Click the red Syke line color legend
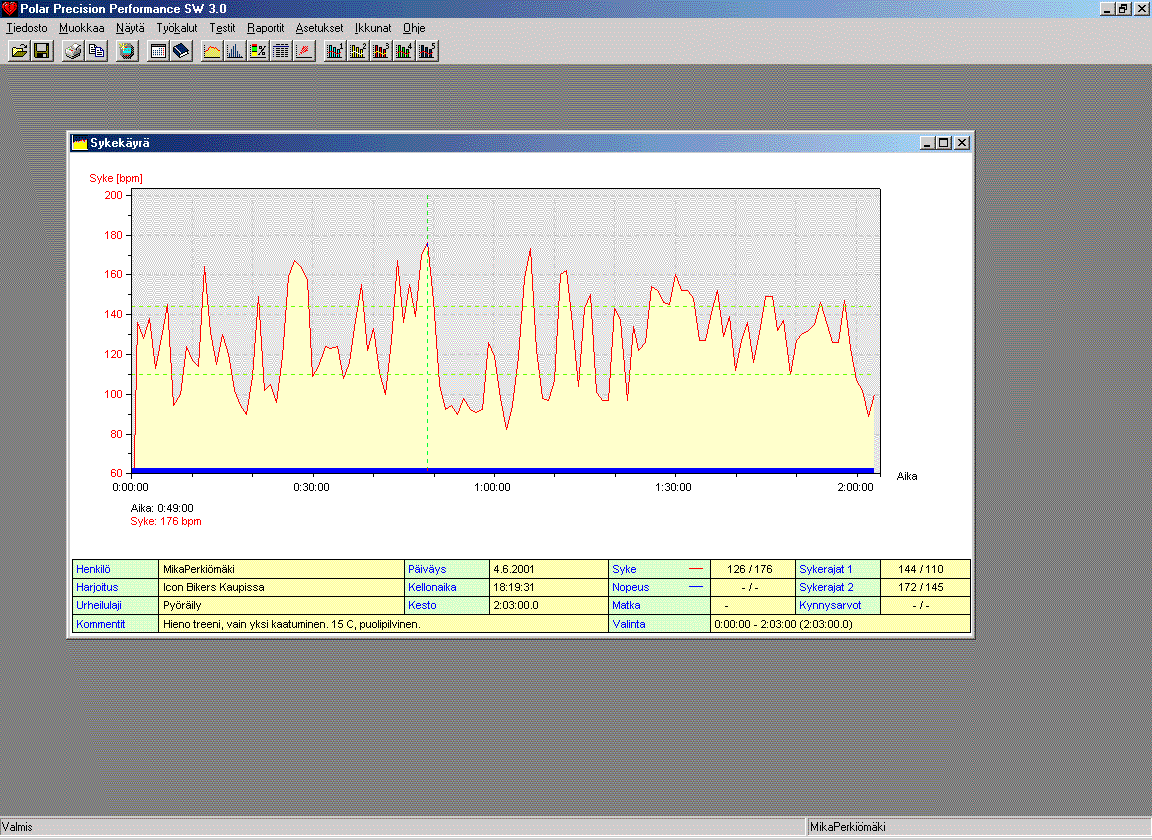 [x=696, y=569]
